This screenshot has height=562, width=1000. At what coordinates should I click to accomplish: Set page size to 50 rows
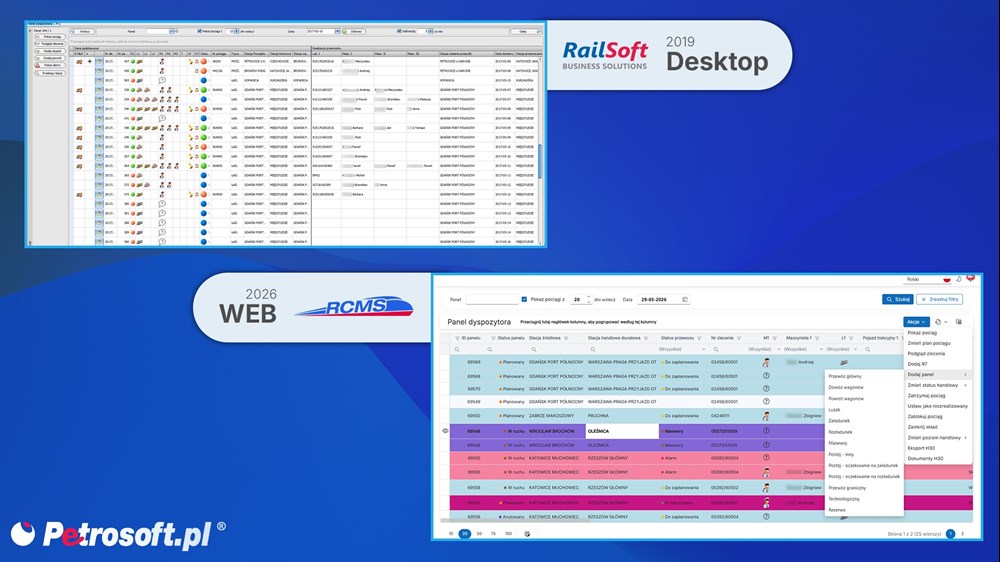pyautogui.click(x=479, y=534)
